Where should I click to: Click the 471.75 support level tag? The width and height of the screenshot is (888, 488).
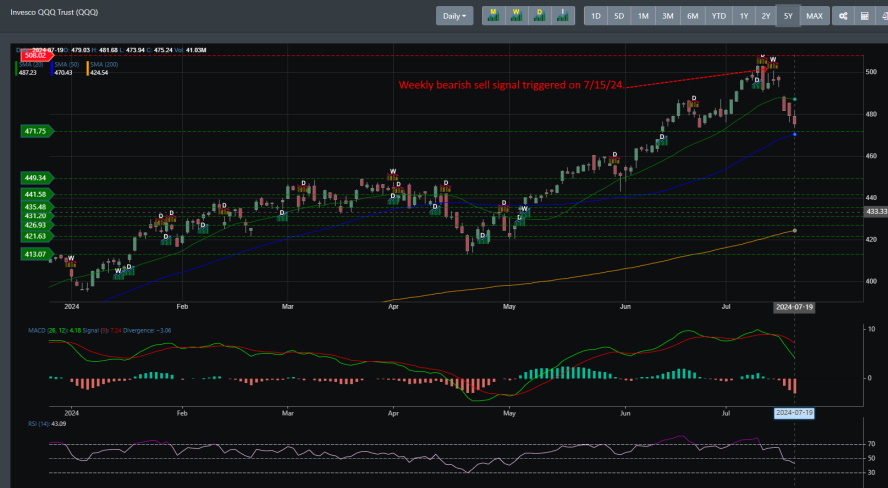(36, 131)
